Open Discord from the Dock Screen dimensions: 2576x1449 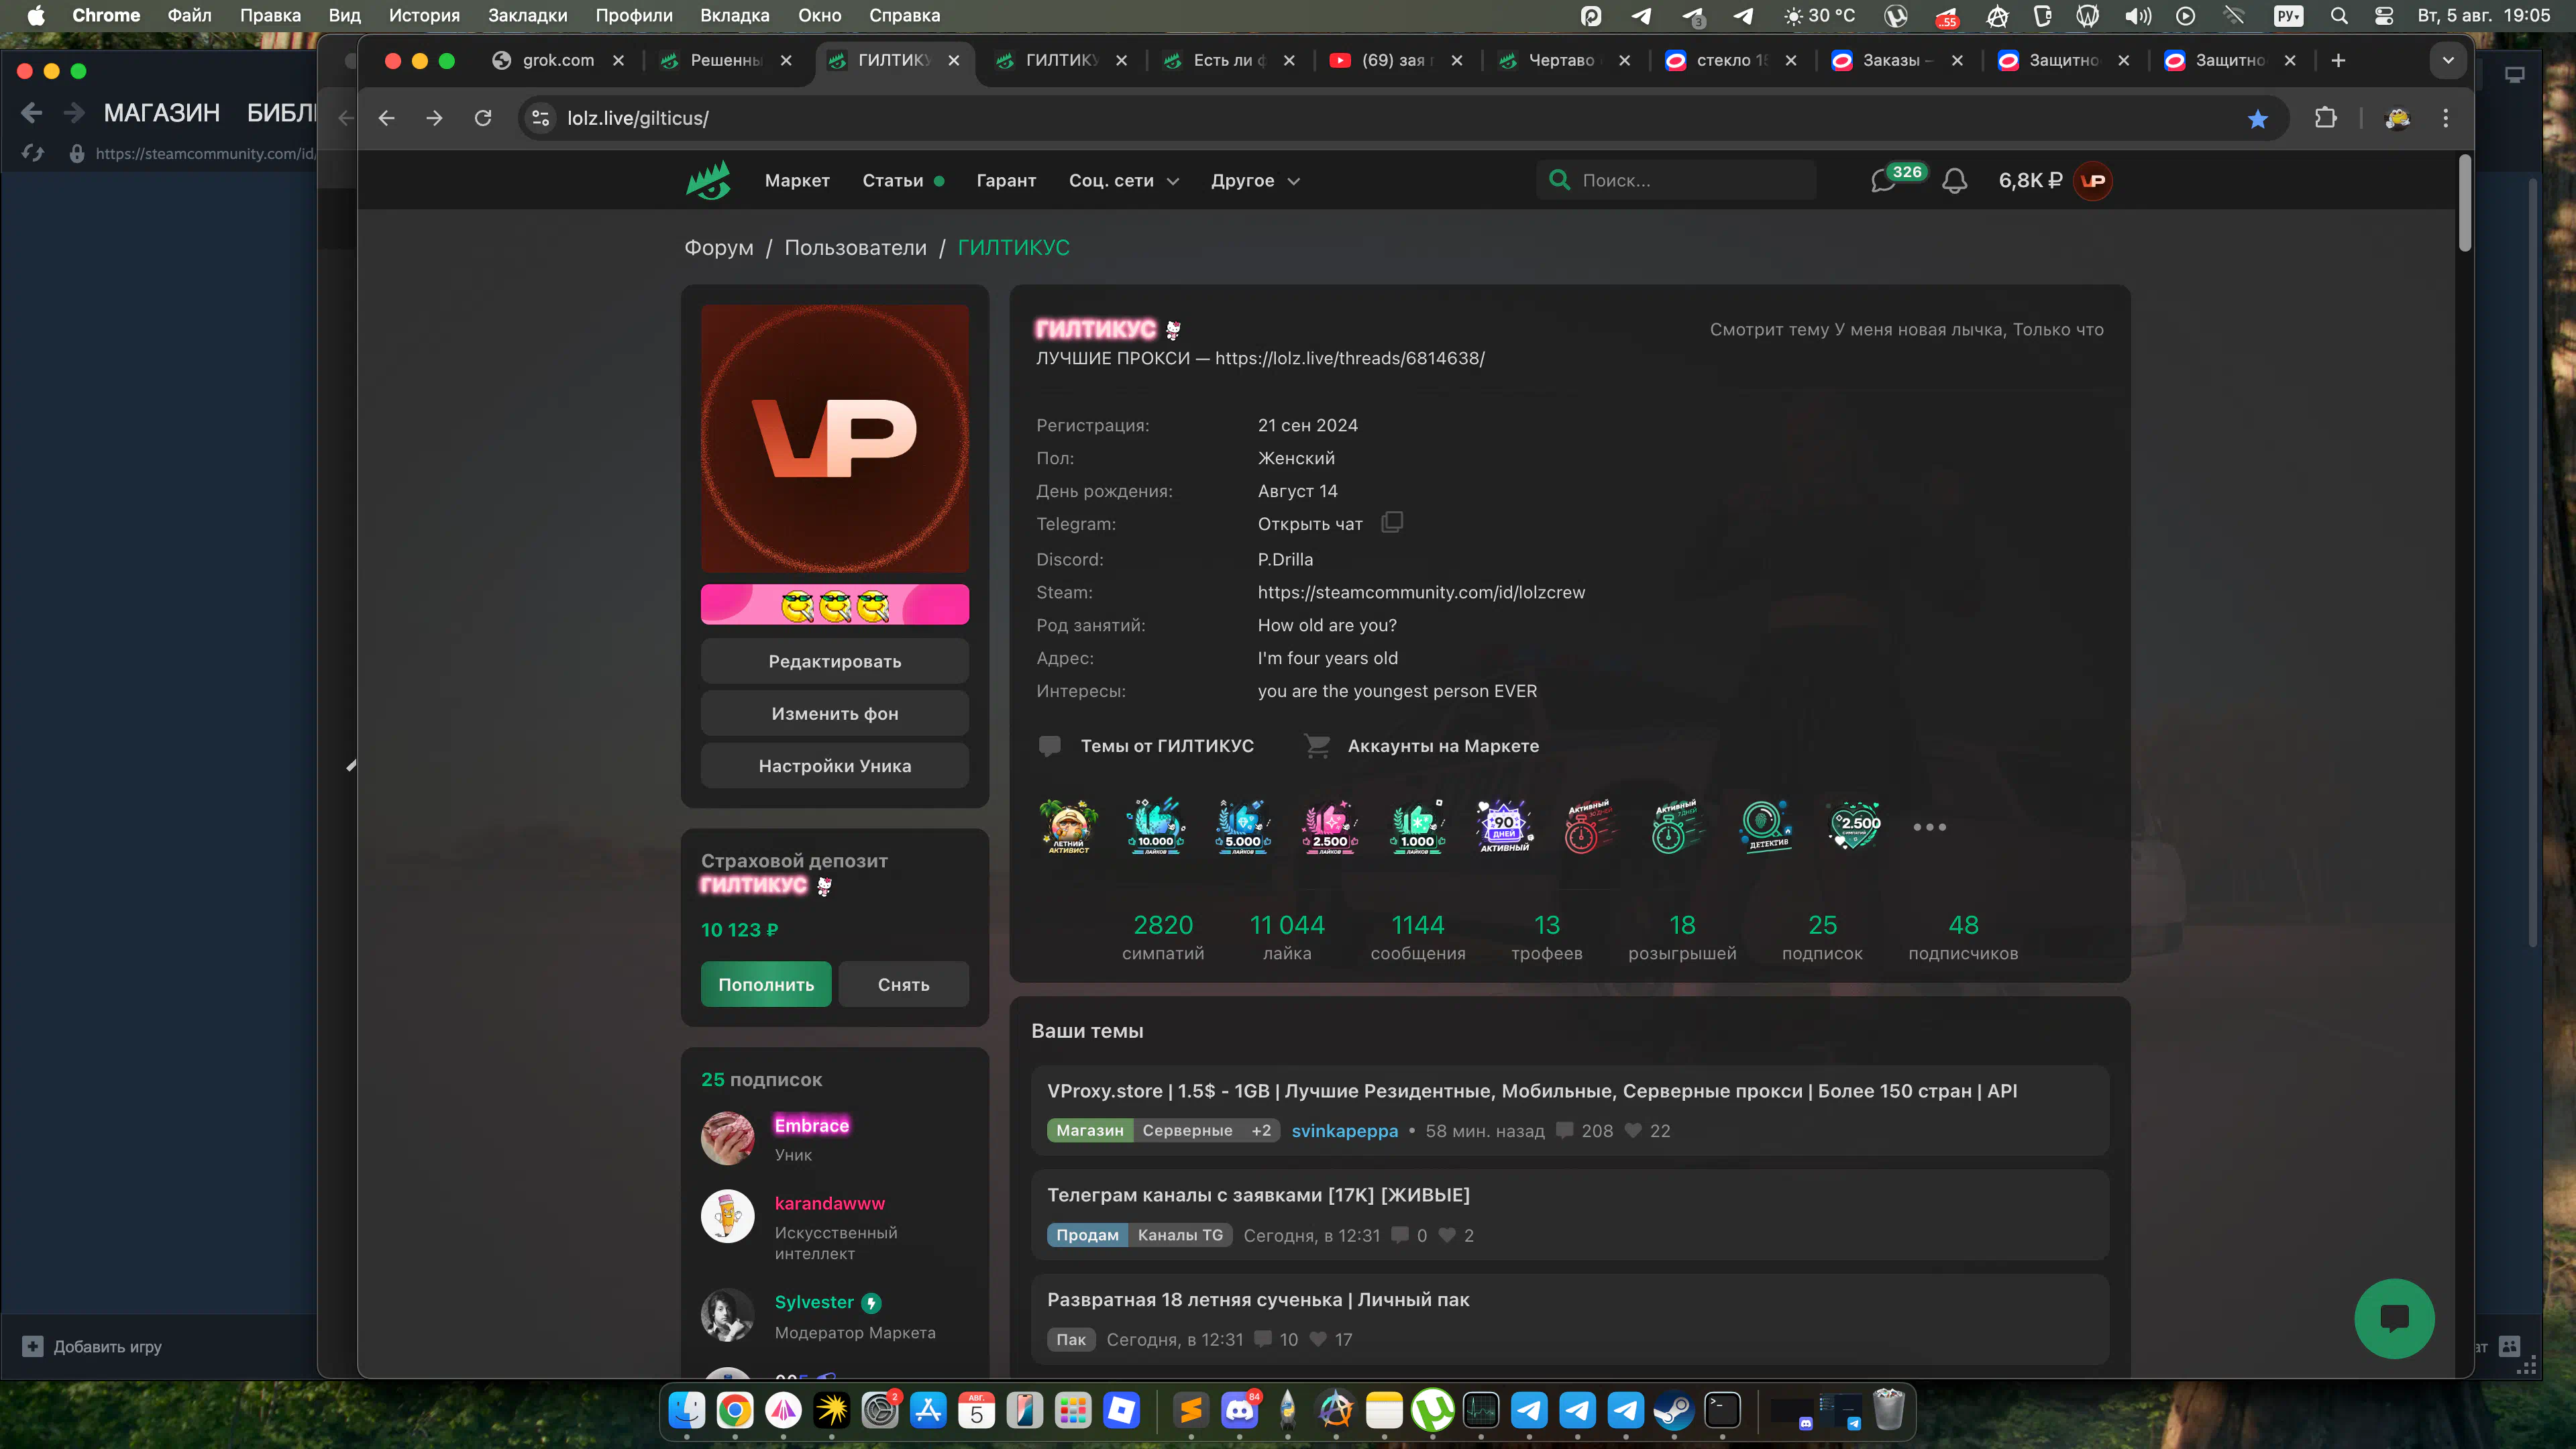coord(1240,1410)
